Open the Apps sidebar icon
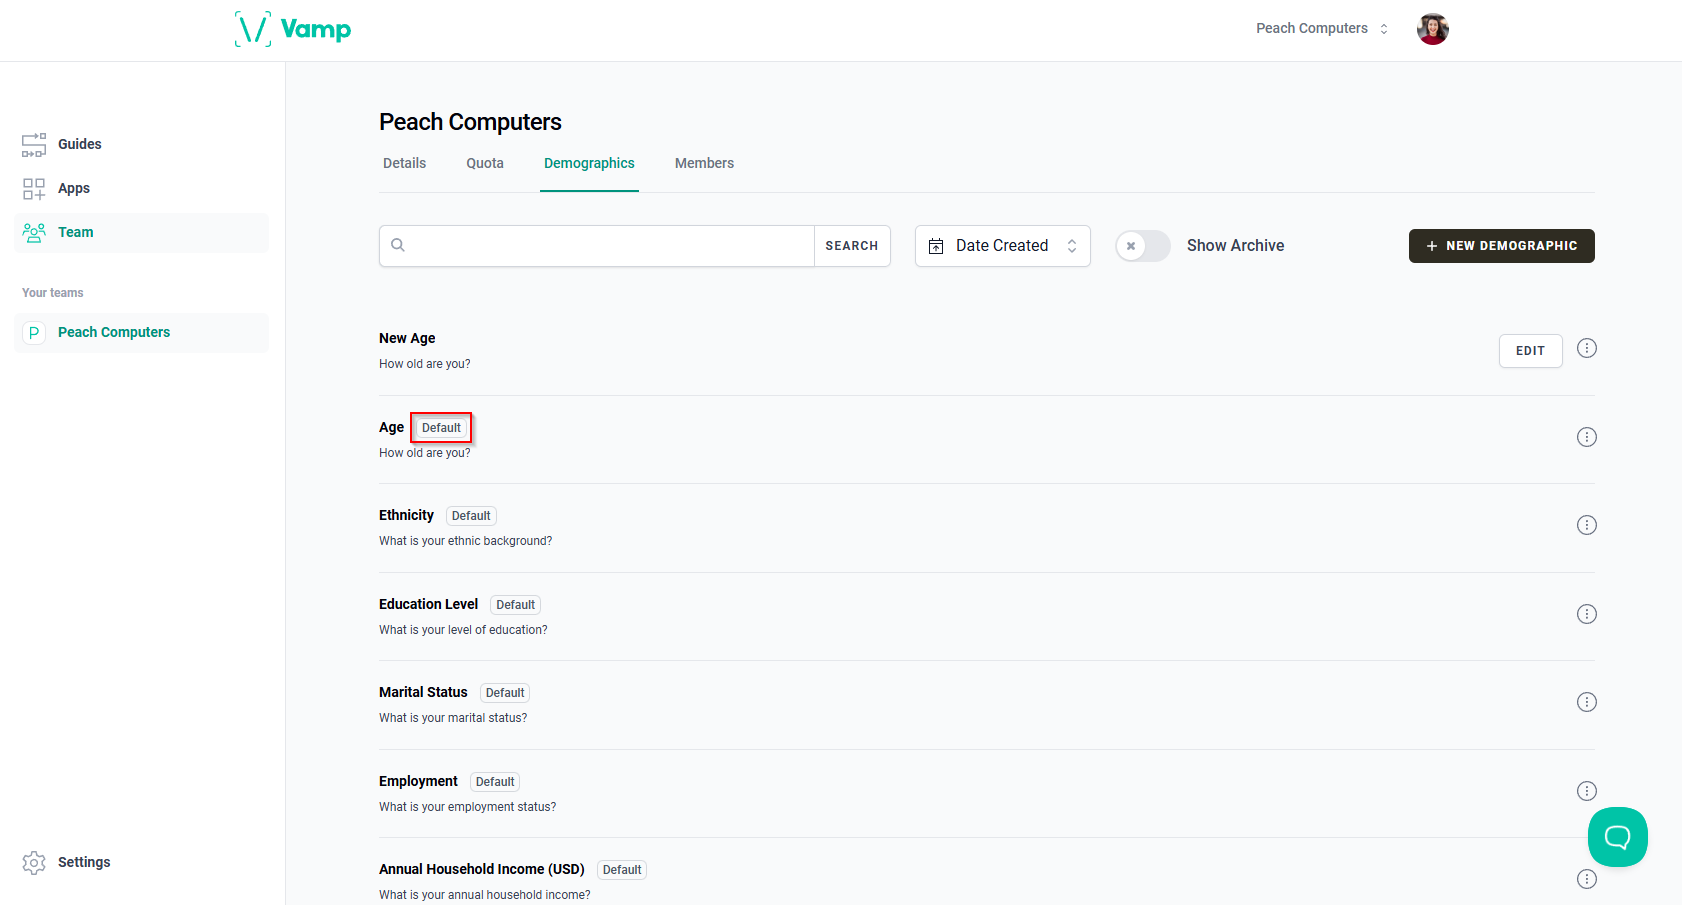Image resolution: width=1682 pixels, height=905 pixels. (34, 189)
